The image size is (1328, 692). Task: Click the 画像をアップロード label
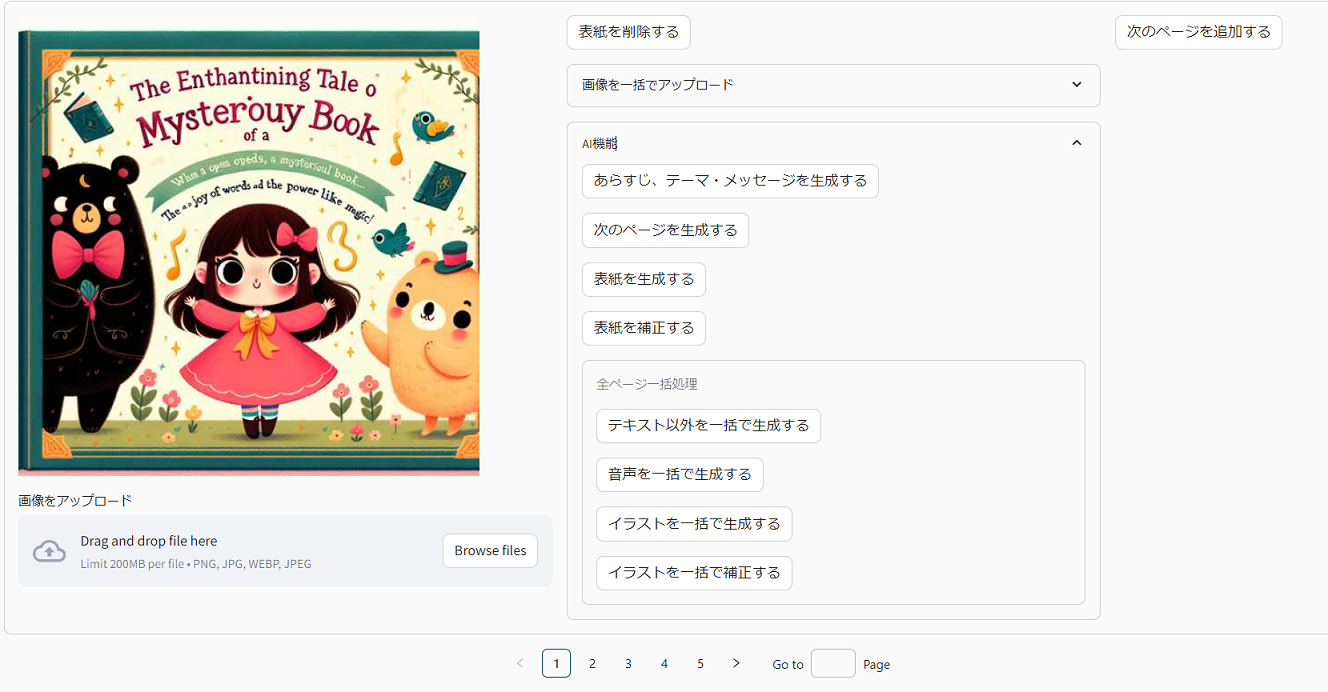[x=75, y=500]
